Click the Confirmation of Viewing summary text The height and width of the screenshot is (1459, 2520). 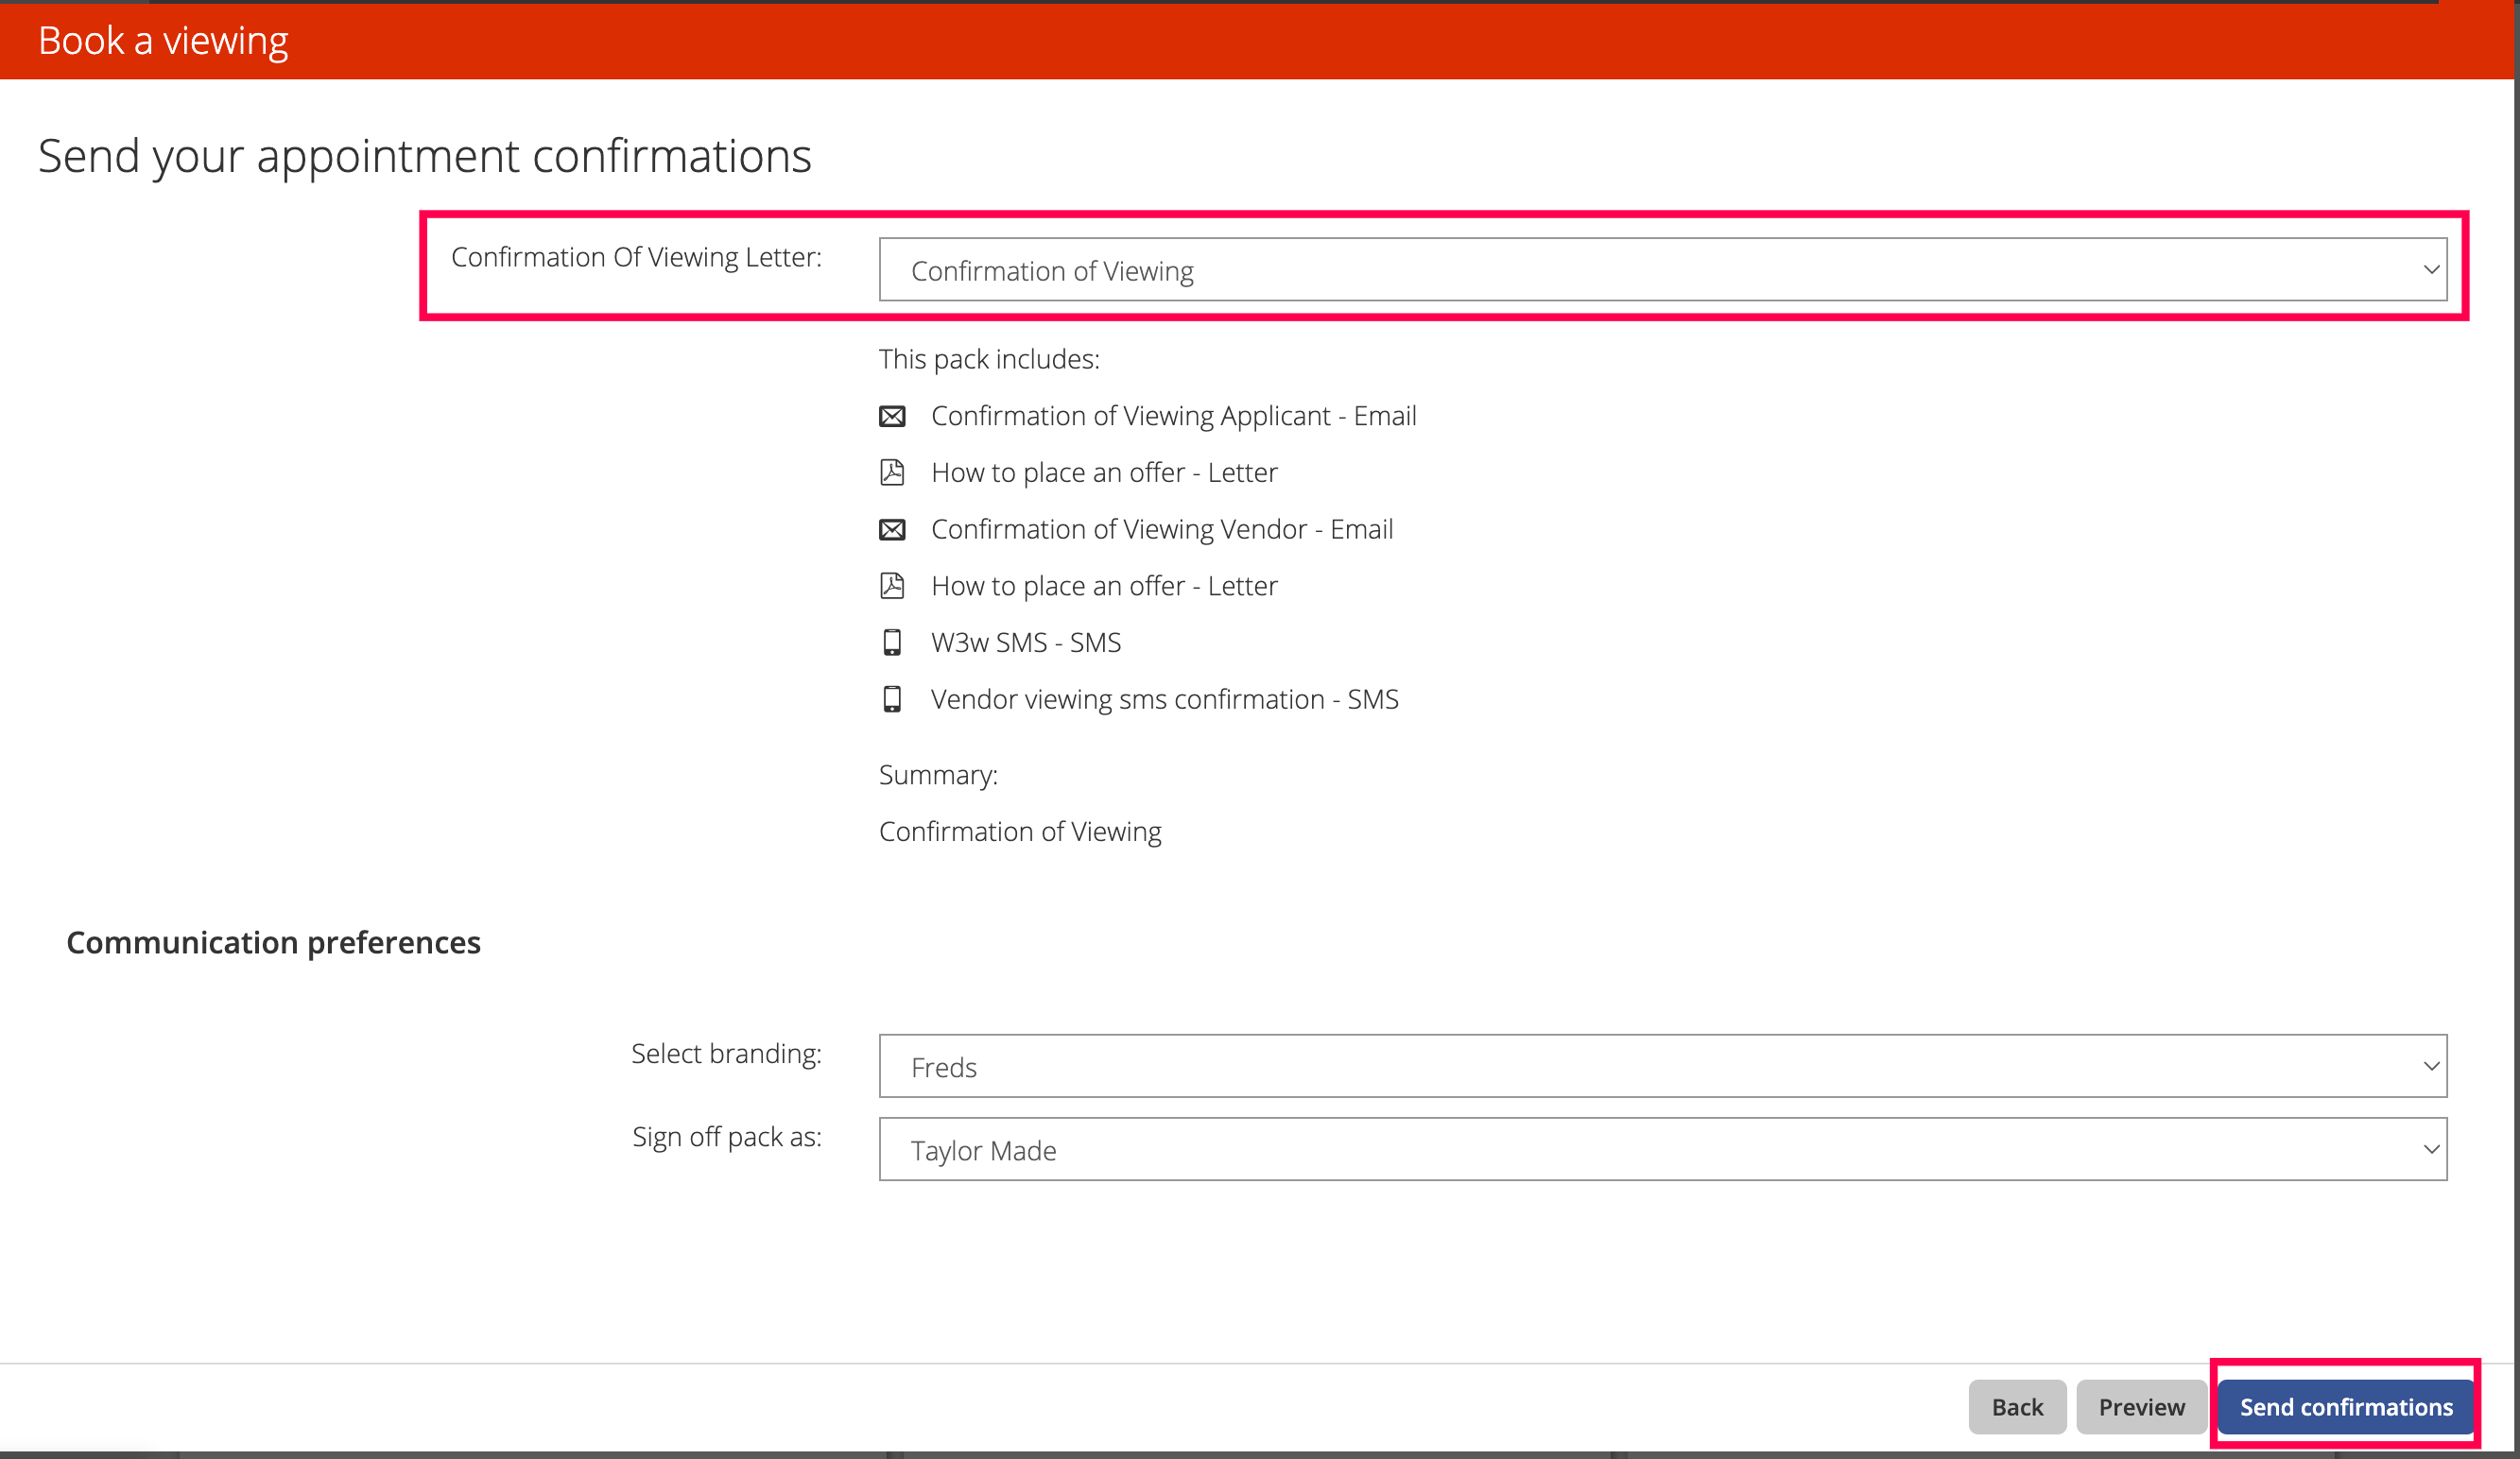tap(1020, 832)
